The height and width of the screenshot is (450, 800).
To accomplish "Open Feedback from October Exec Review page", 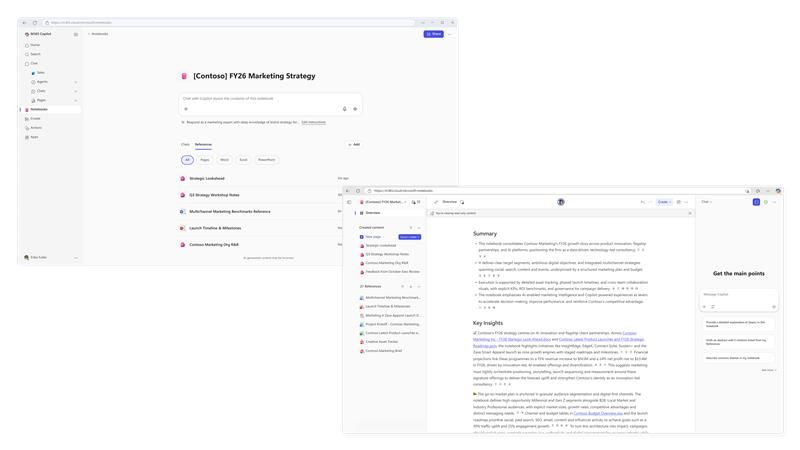I will 392,271.
